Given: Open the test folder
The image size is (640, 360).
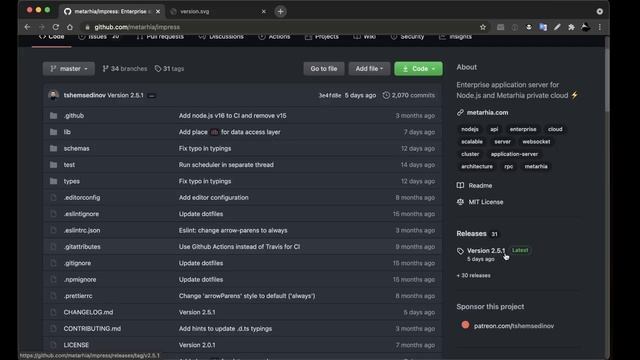Looking at the screenshot, I should click(x=69, y=164).
